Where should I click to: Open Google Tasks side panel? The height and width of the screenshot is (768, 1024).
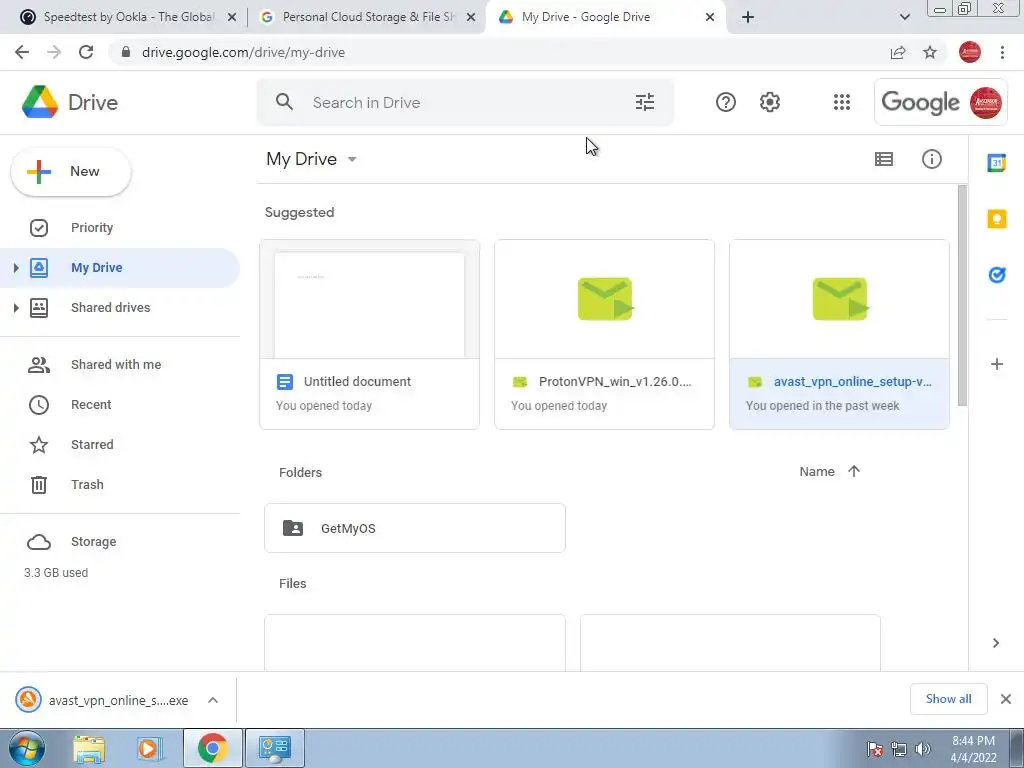tap(997, 275)
